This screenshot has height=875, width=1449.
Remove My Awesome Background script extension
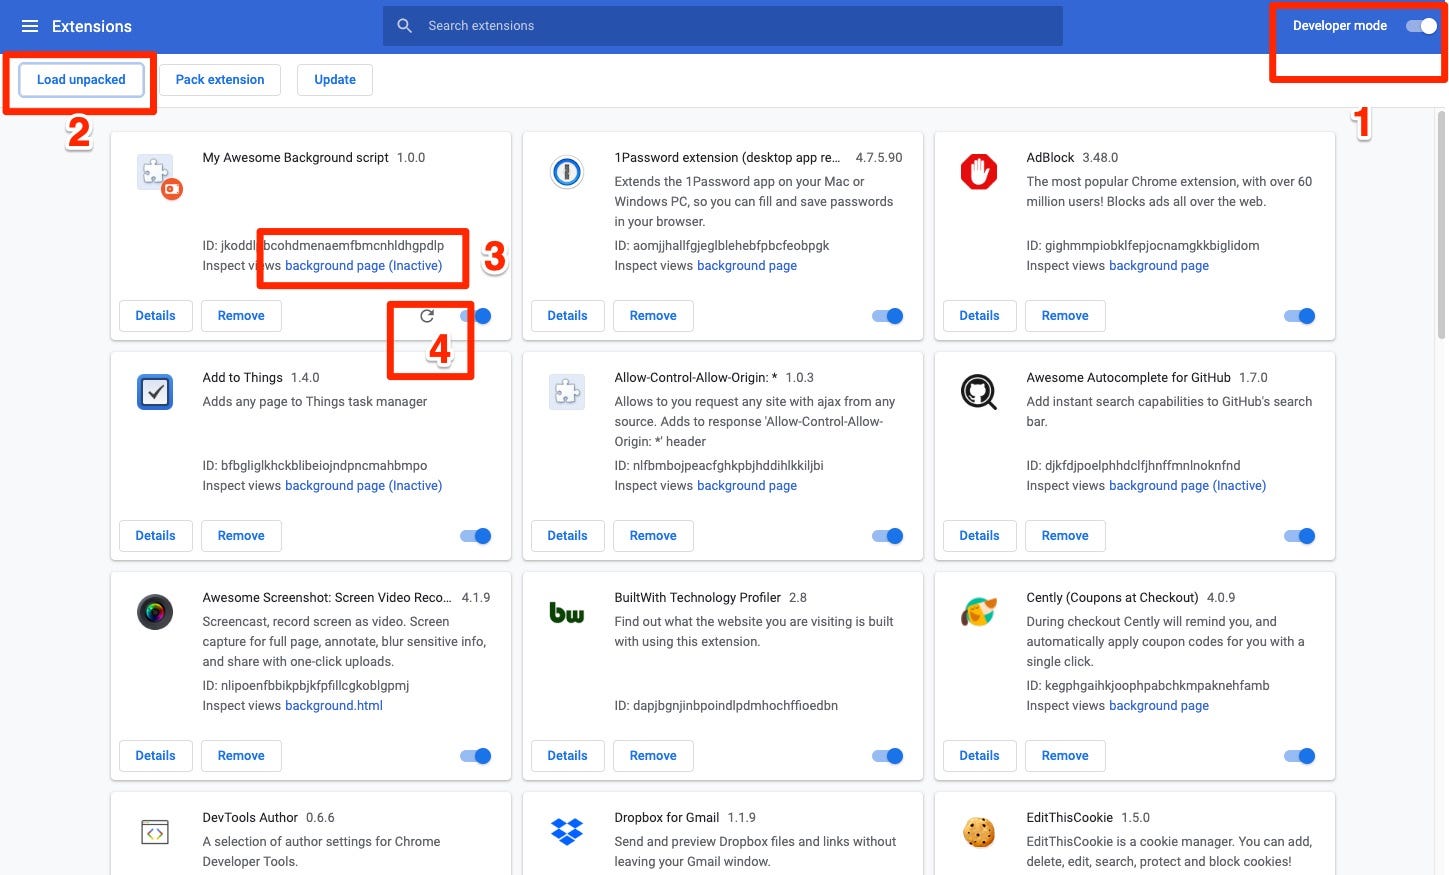241,316
